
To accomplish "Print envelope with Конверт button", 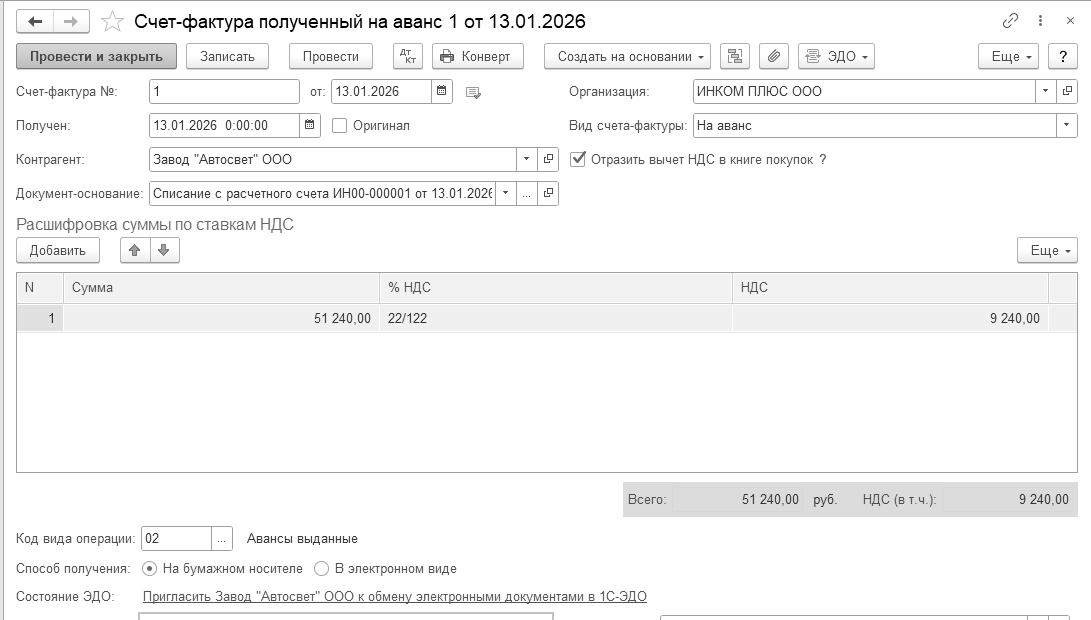I will coord(477,56).
